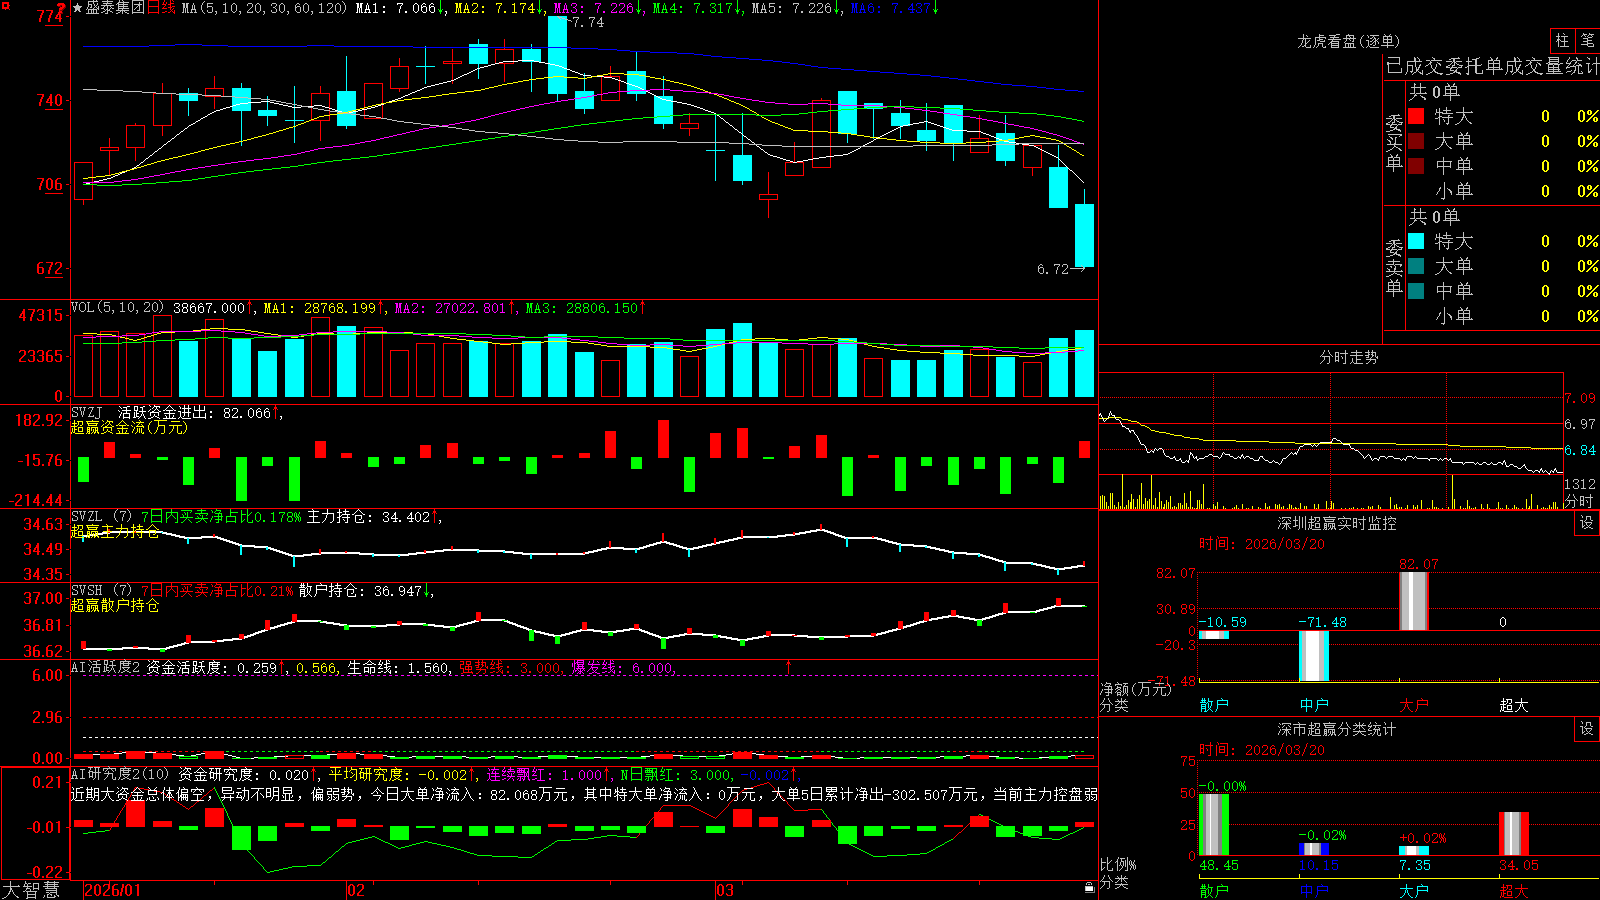Switch order view to 柱 mode
This screenshot has height=900, width=1600.
tap(1562, 41)
